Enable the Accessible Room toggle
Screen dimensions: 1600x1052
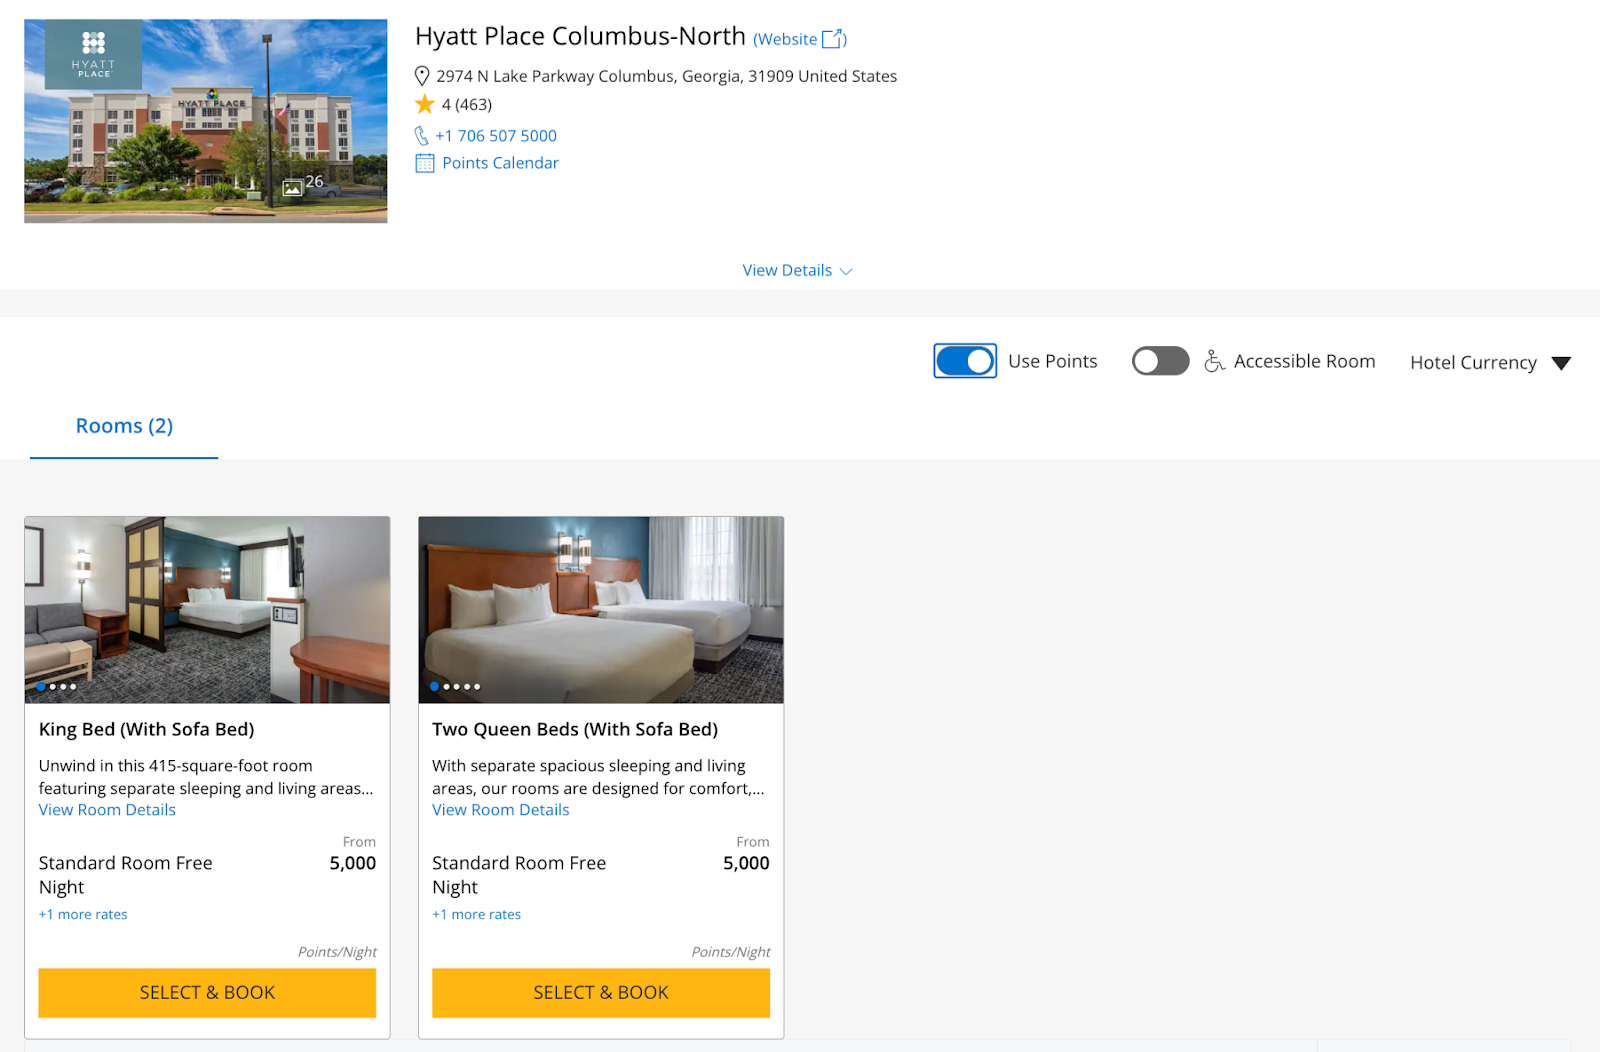click(x=1160, y=361)
